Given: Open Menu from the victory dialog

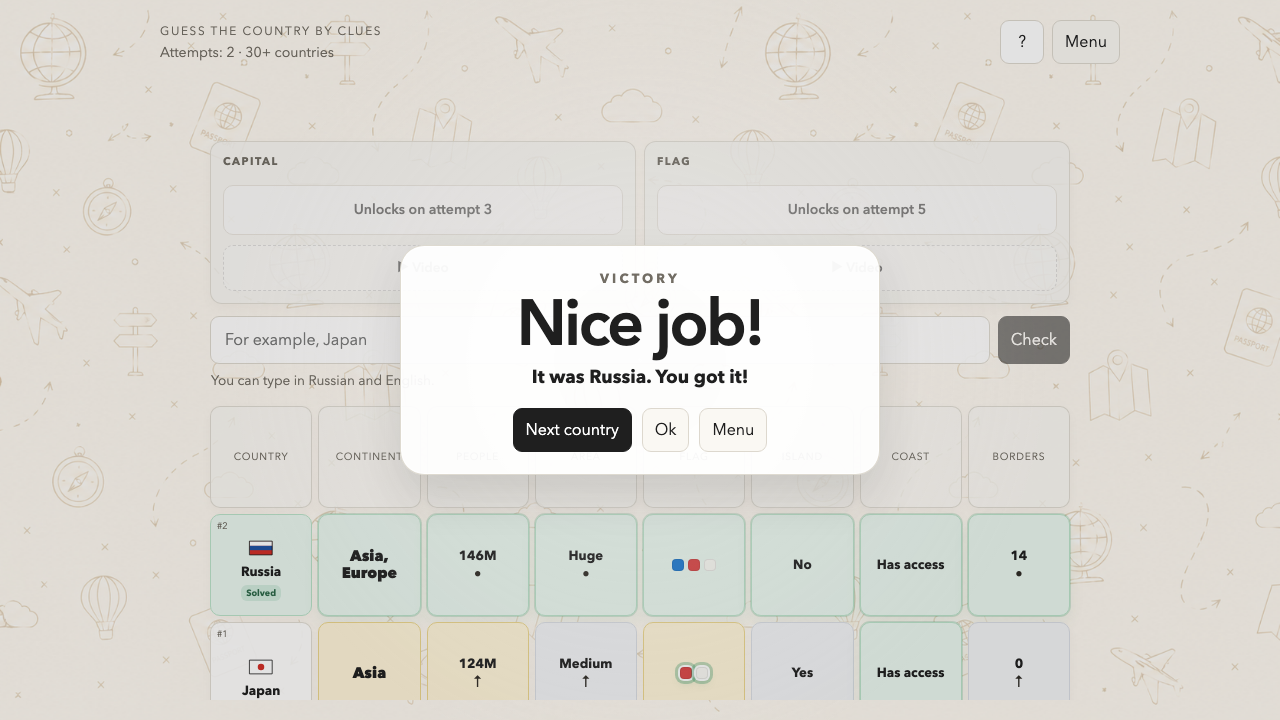Looking at the screenshot, I should (x=733, y=430).
